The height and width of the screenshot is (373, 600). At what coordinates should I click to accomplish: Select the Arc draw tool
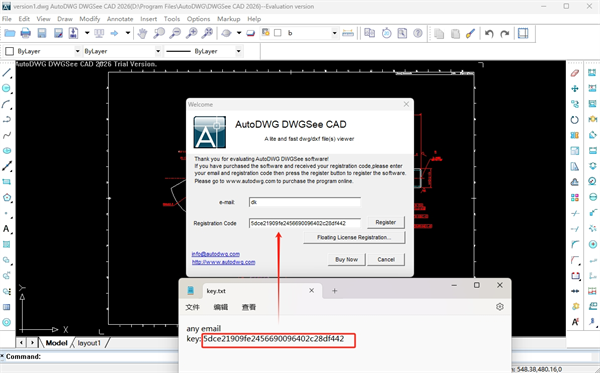click(x=7, y=104)
